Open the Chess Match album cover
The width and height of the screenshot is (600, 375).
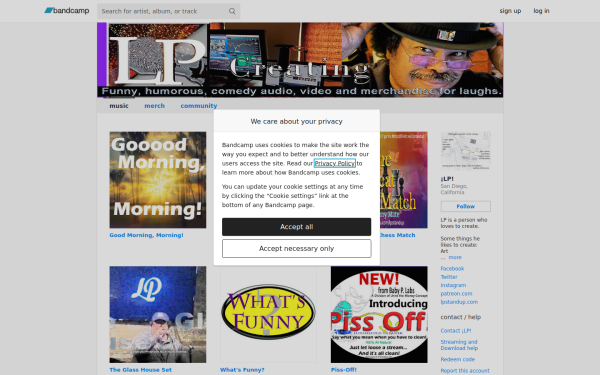(404, 180)
